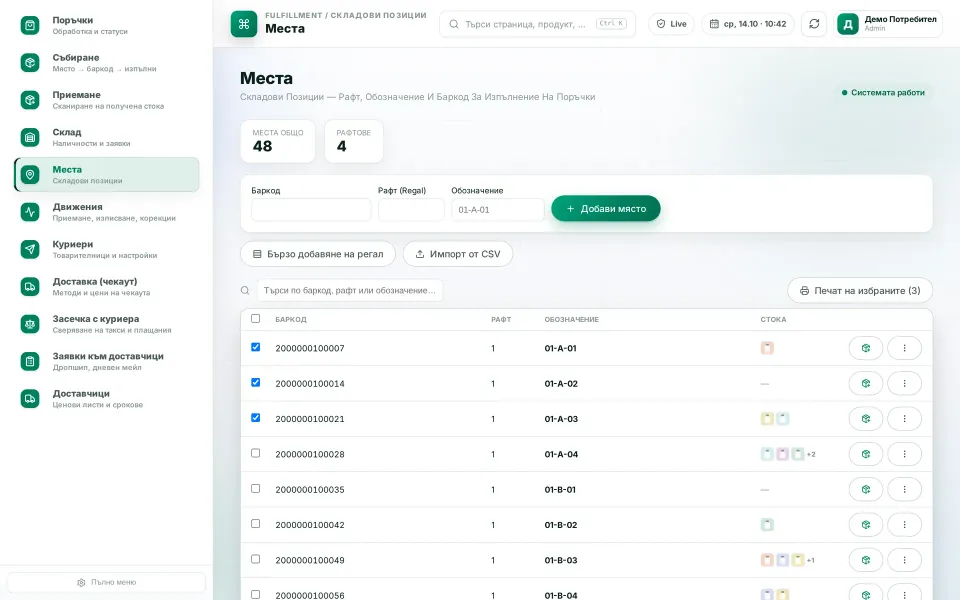Screen dimensions: 960x600
Task: Click the Движения activity icon
Action: tap(29, 212)
